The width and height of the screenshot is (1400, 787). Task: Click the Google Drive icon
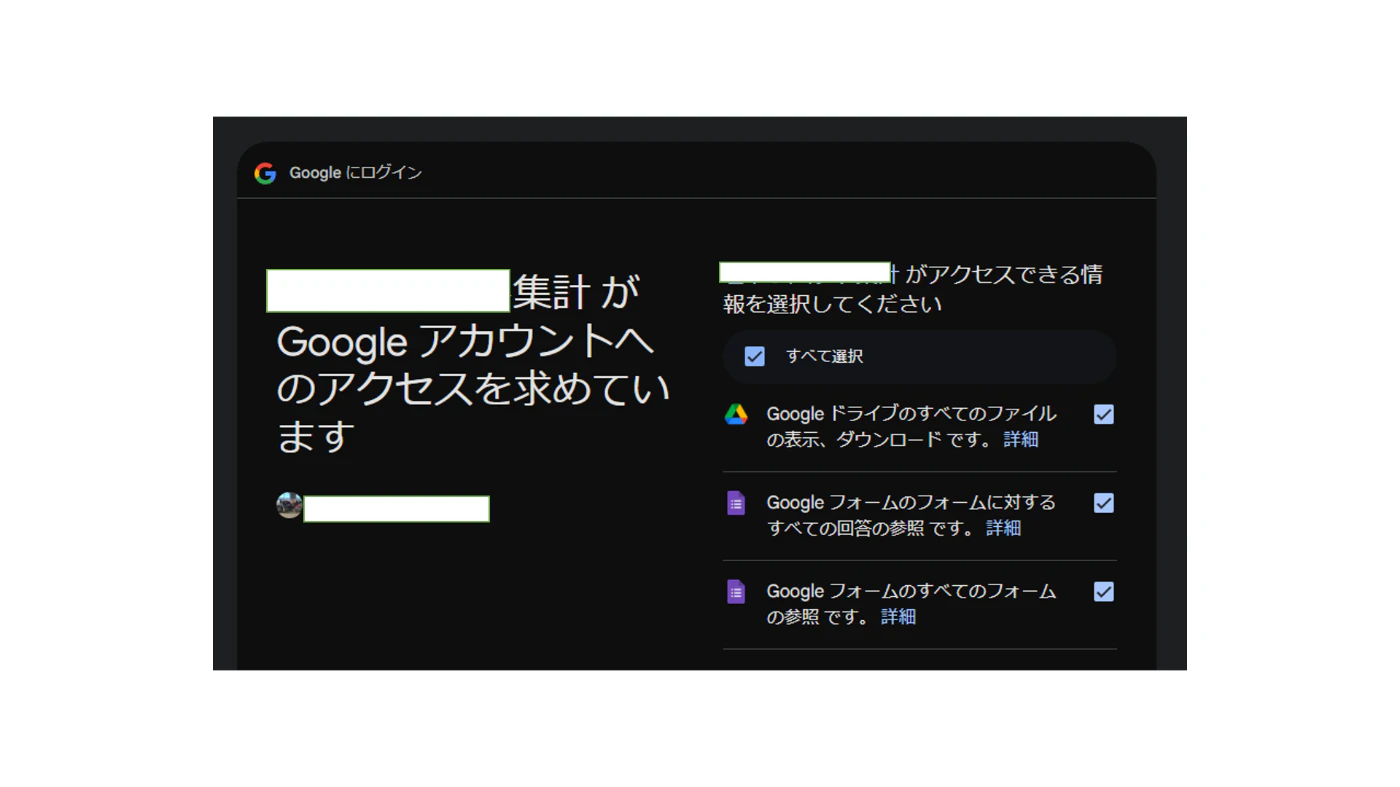(736, 414)
